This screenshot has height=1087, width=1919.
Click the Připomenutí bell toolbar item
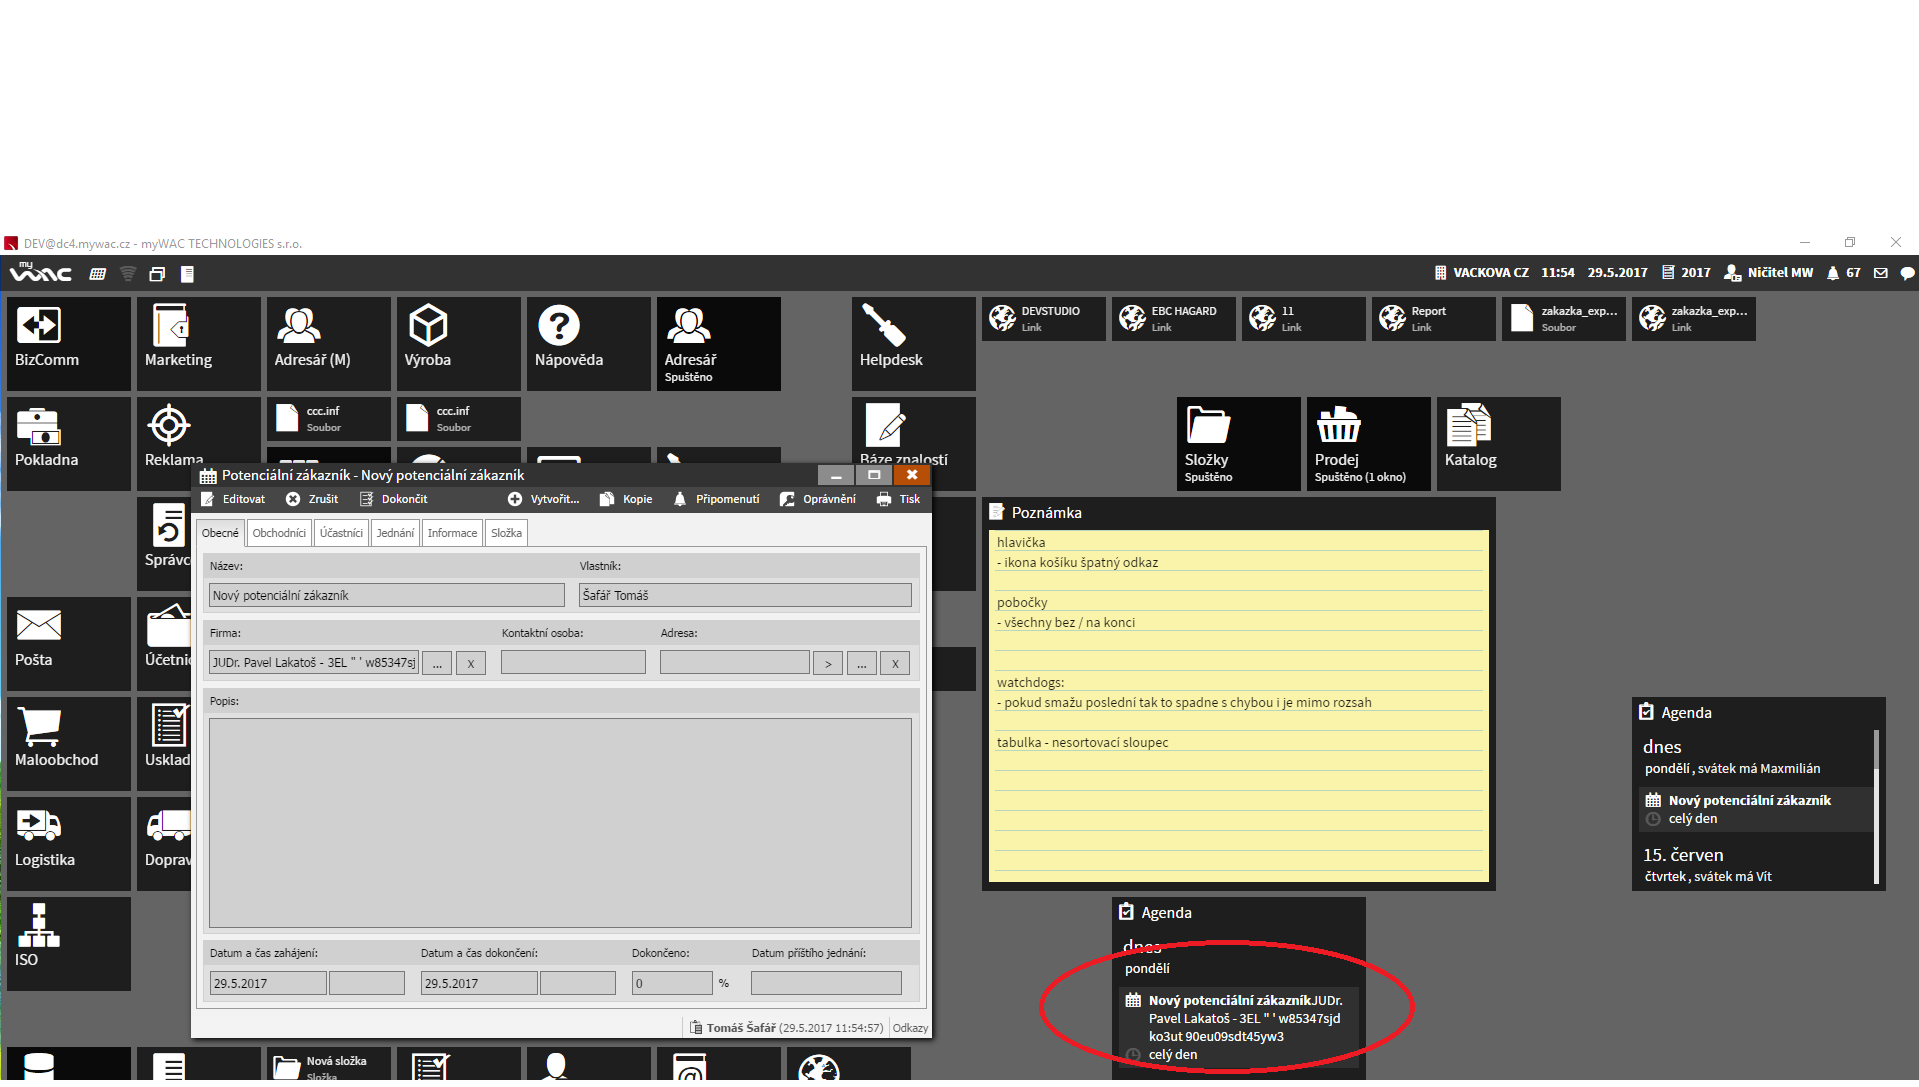click(x=716, y=499)
